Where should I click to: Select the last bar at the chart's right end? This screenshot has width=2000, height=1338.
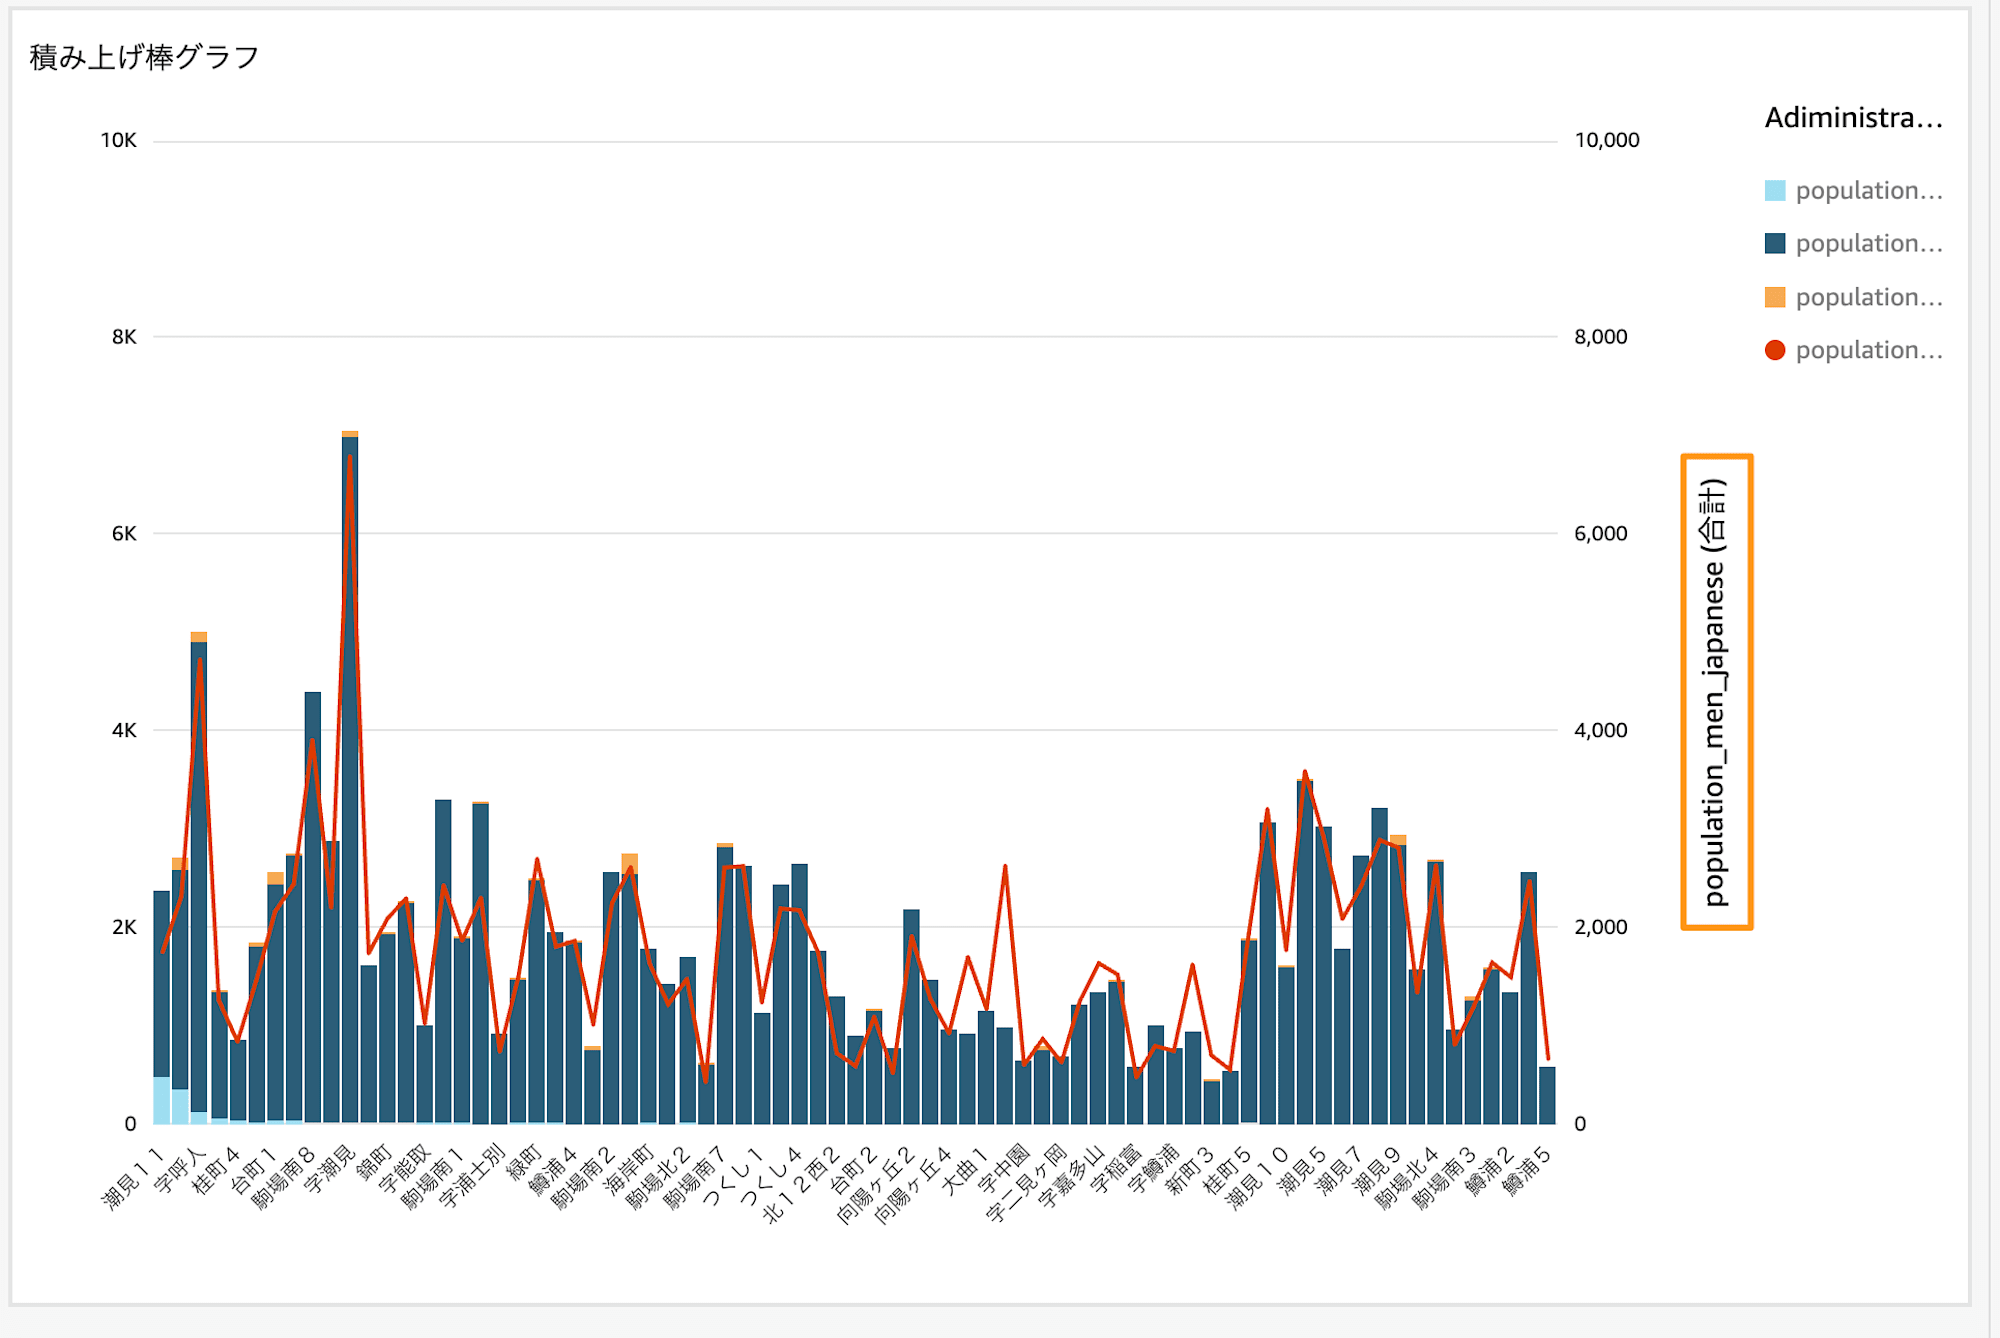click(1547, 1096)
